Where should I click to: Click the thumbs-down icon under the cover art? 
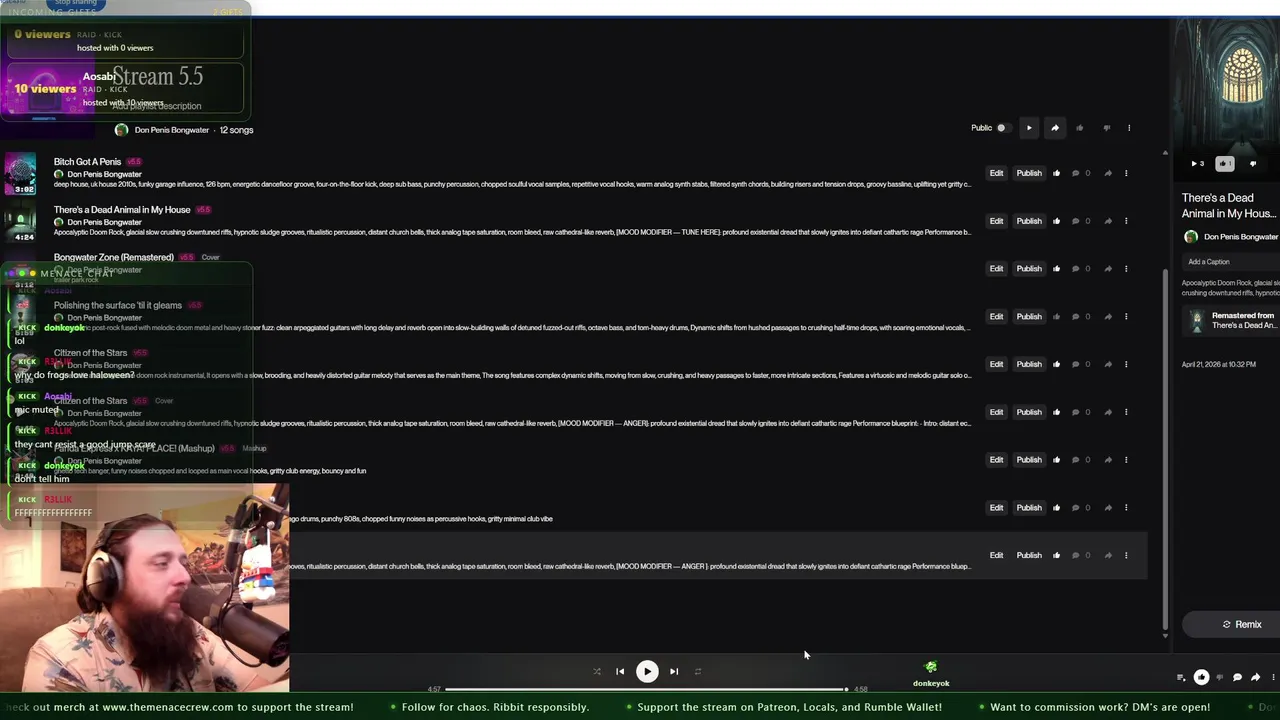(x=1253, y=163)
